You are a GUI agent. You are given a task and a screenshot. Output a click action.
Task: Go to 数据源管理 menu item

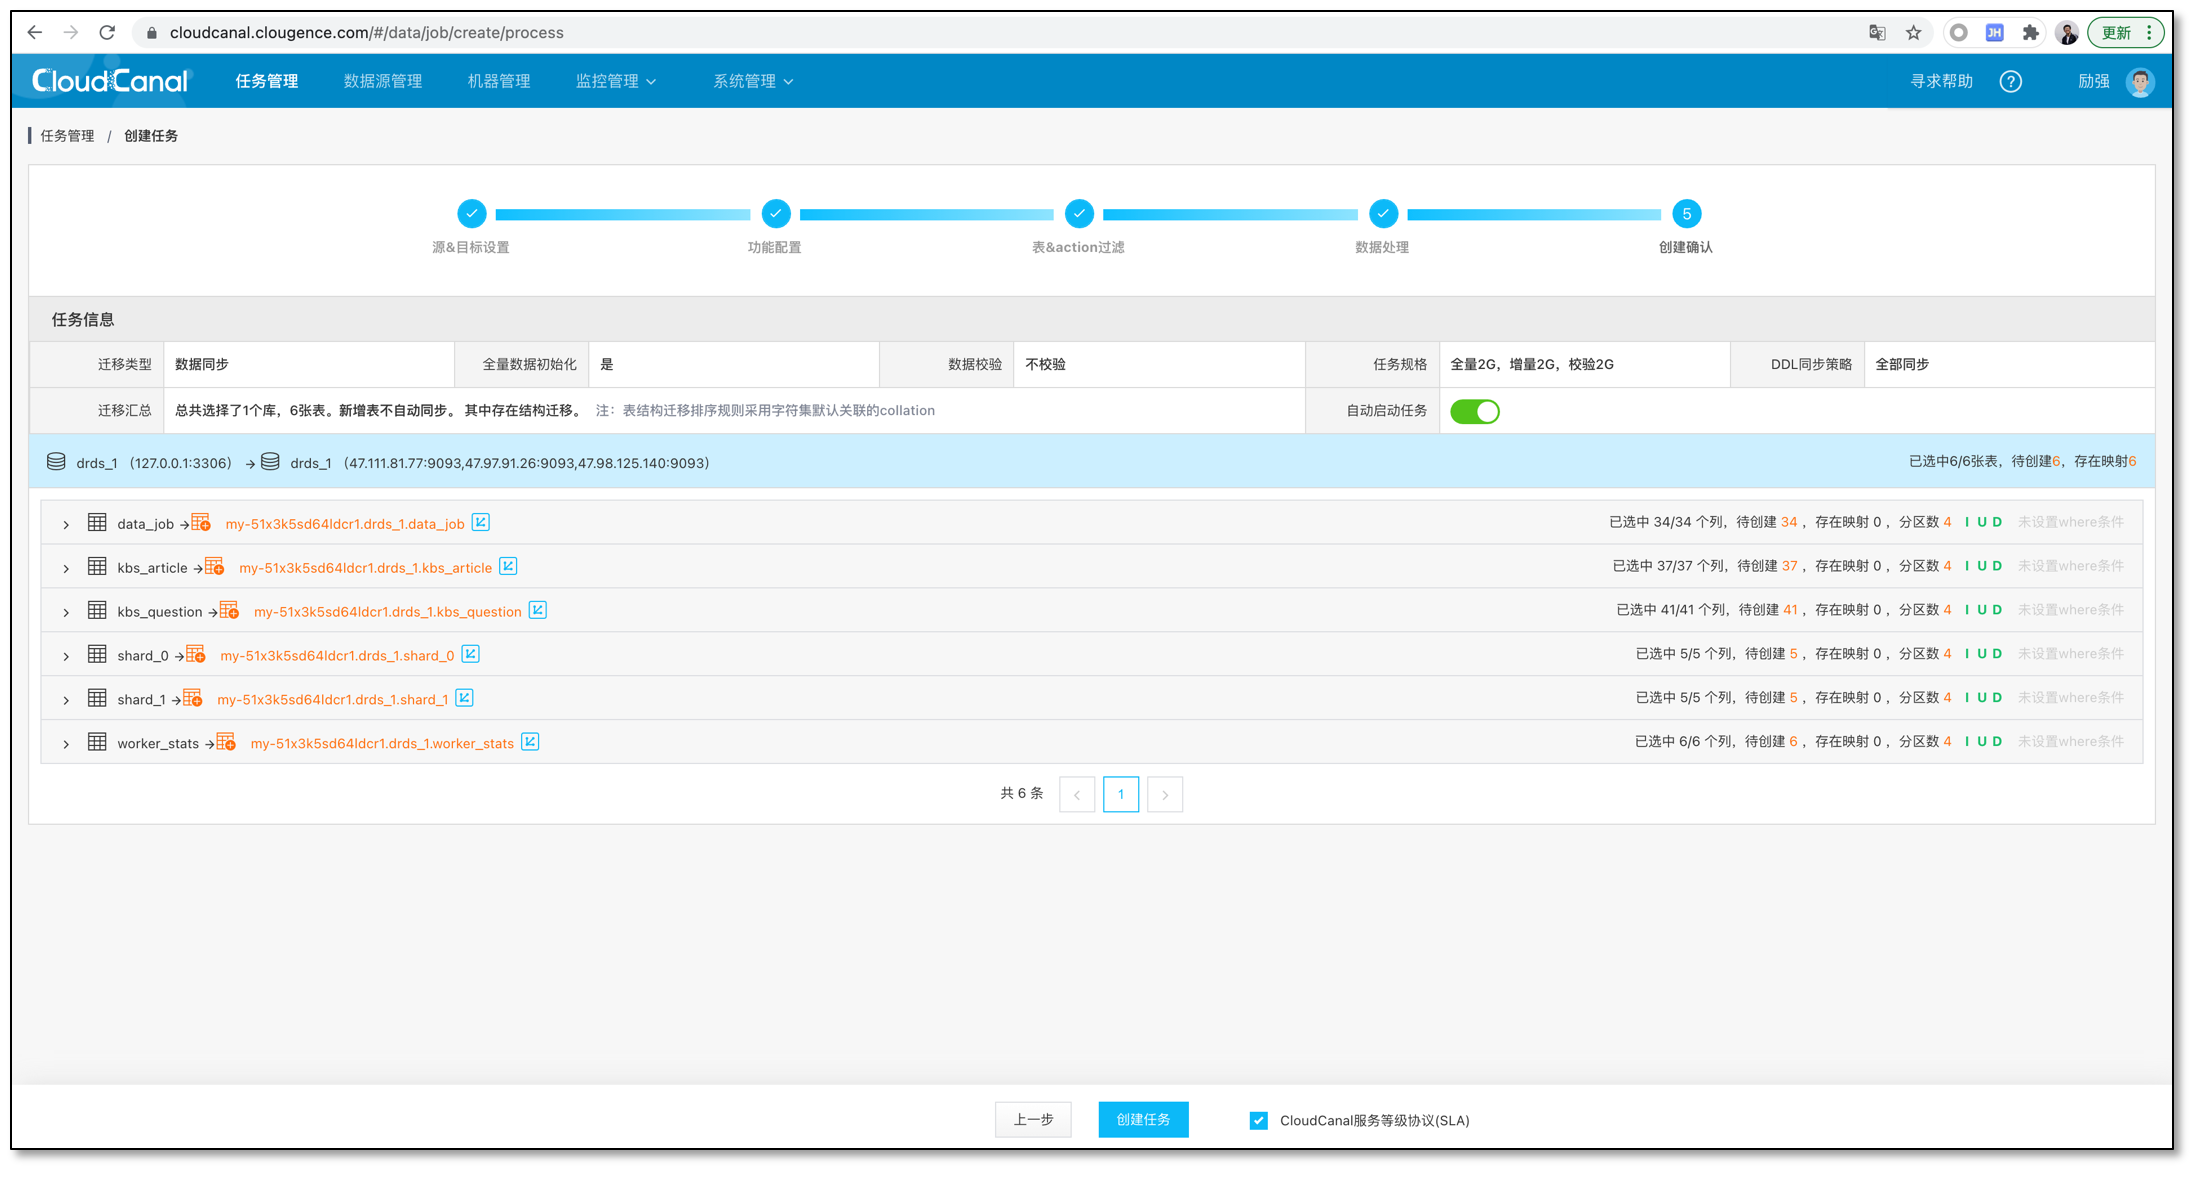coord(383,82)
